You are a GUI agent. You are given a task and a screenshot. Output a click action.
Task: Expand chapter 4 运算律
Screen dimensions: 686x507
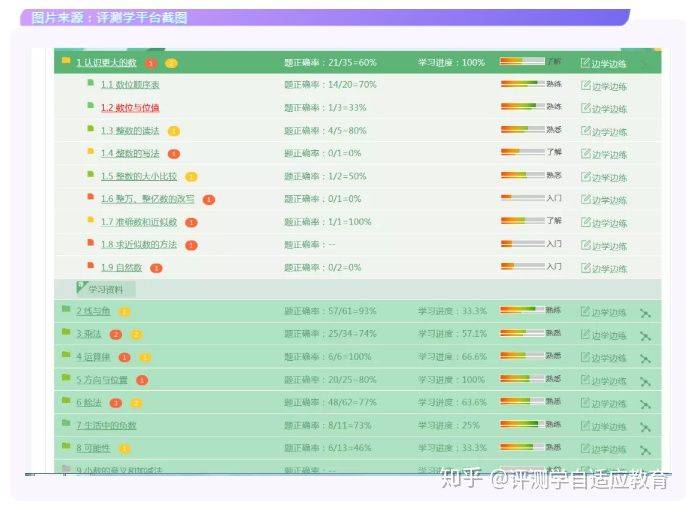click(x=93, y=357)
